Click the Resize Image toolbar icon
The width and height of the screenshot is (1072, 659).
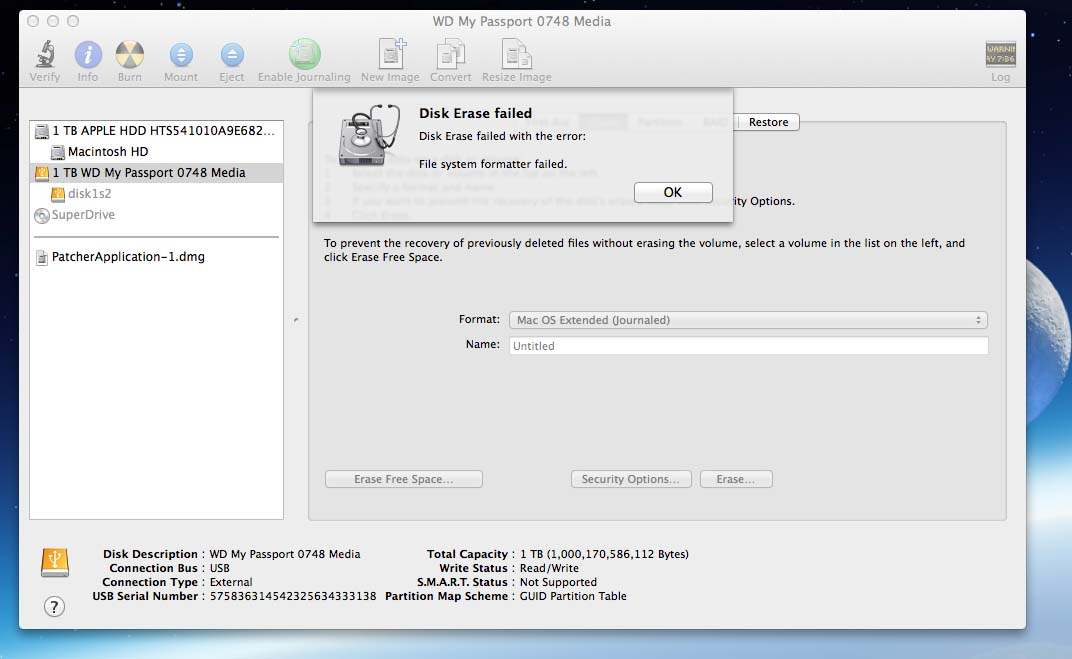pyautogui.click(x=516, y=54)
